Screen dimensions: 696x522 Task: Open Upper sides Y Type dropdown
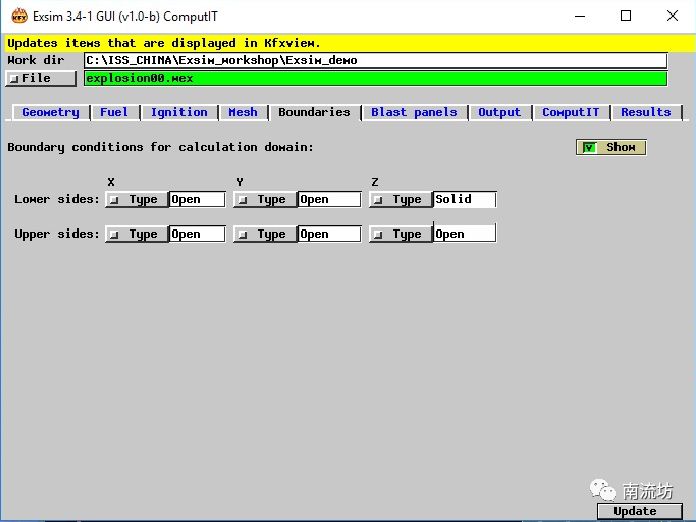coord(264,234)
